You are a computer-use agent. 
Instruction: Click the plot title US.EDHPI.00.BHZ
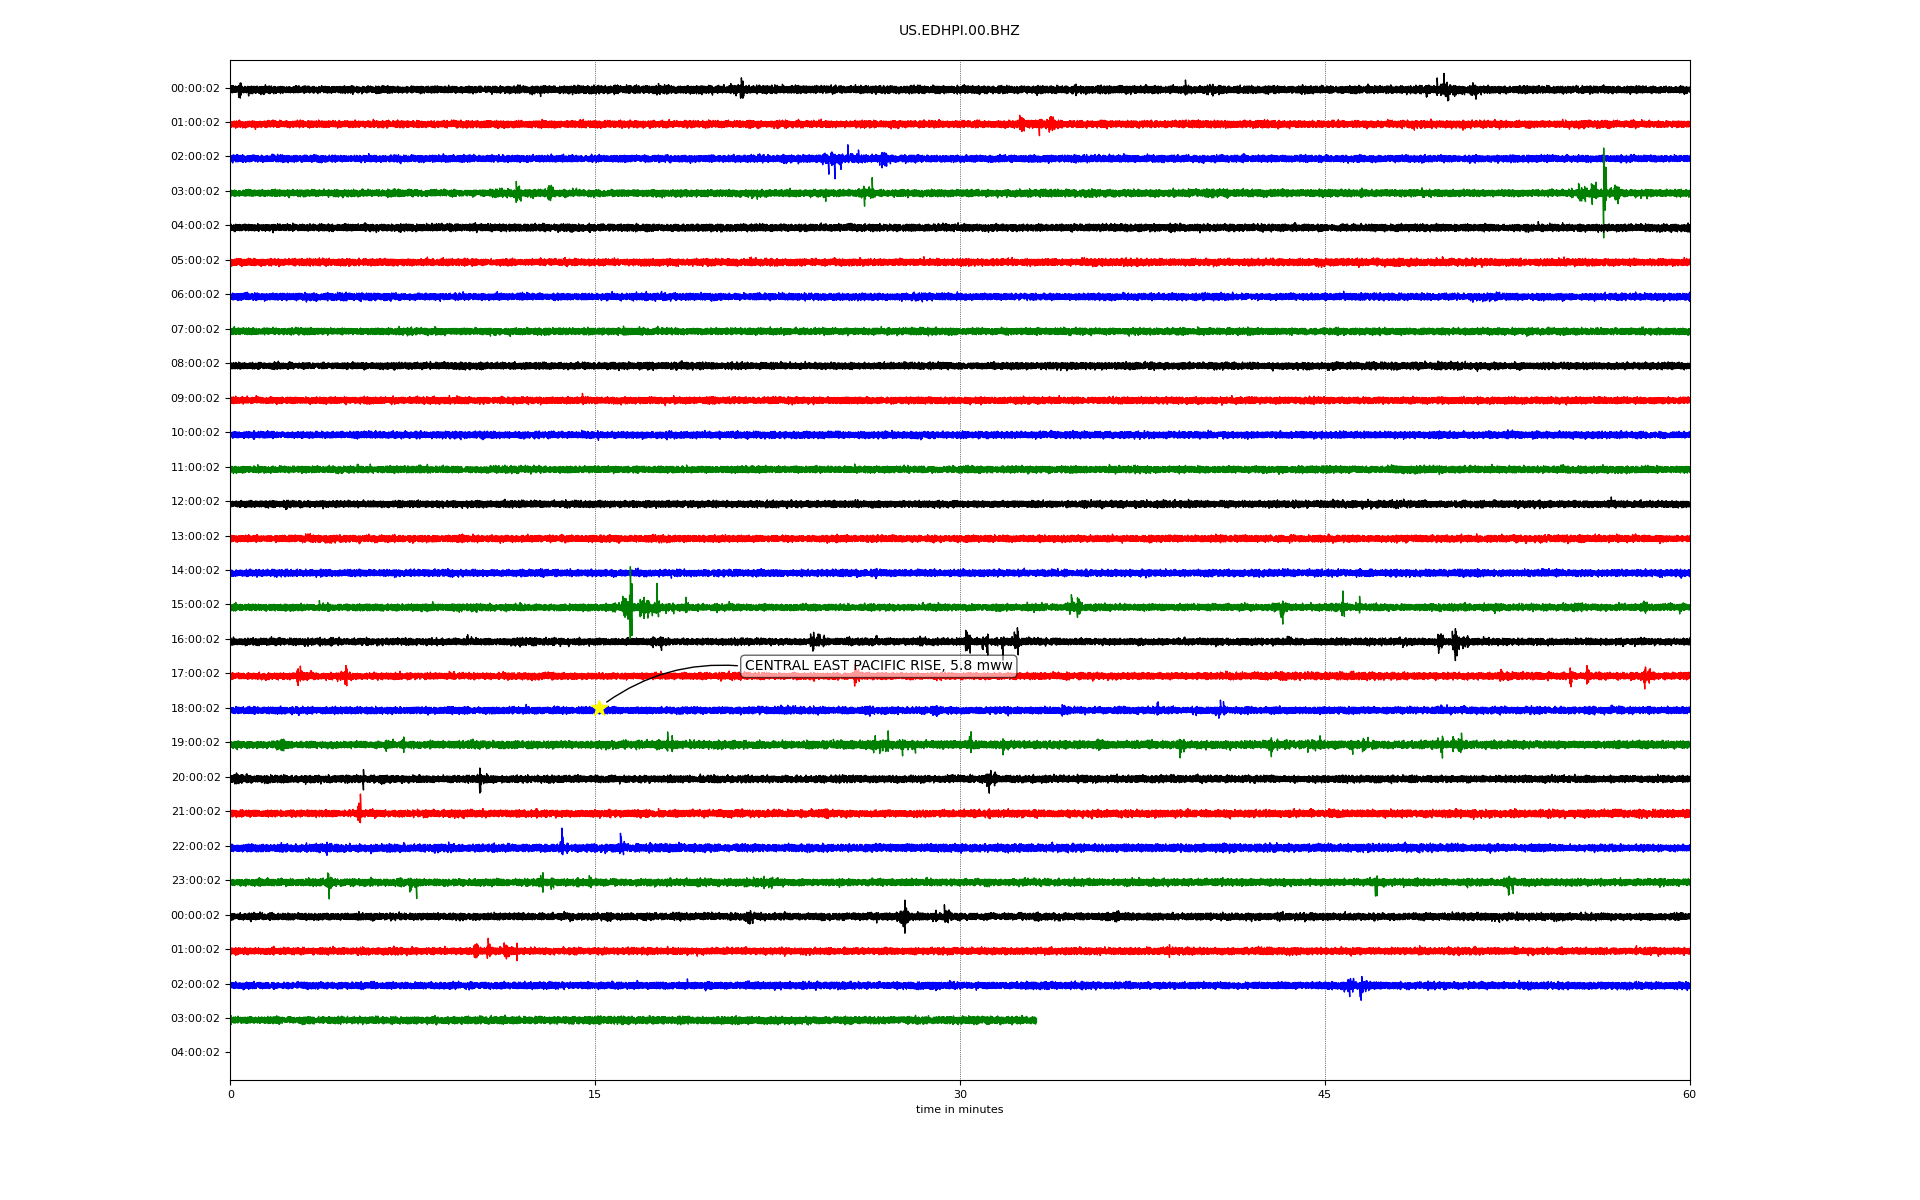pyautogui.click(x=959, y=31)
